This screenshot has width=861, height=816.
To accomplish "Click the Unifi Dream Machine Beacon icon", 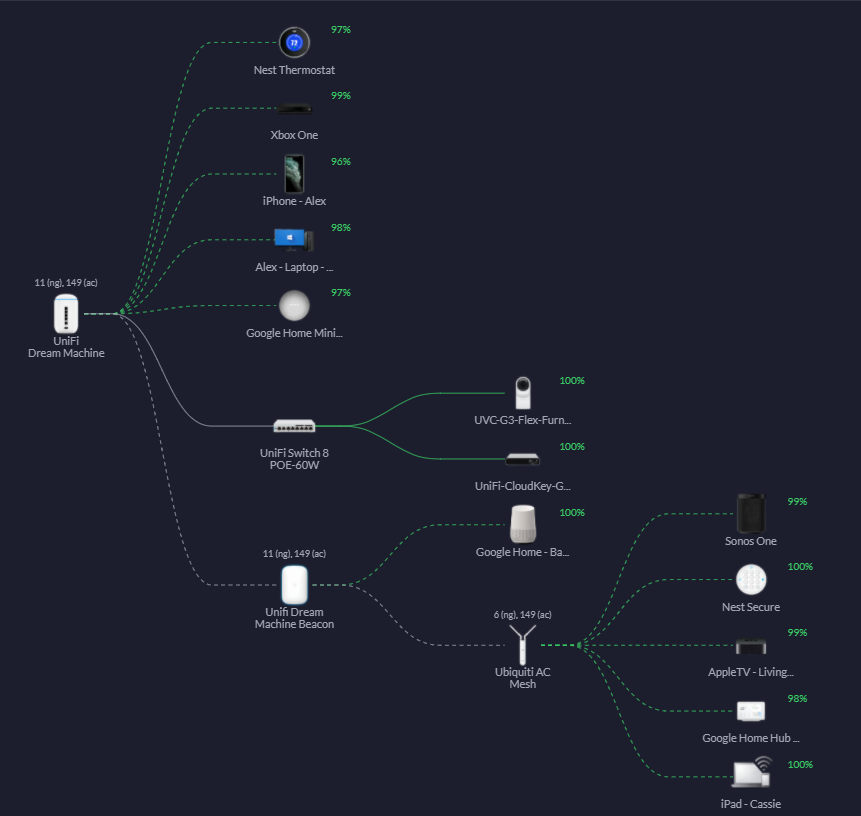I will 294,585.
